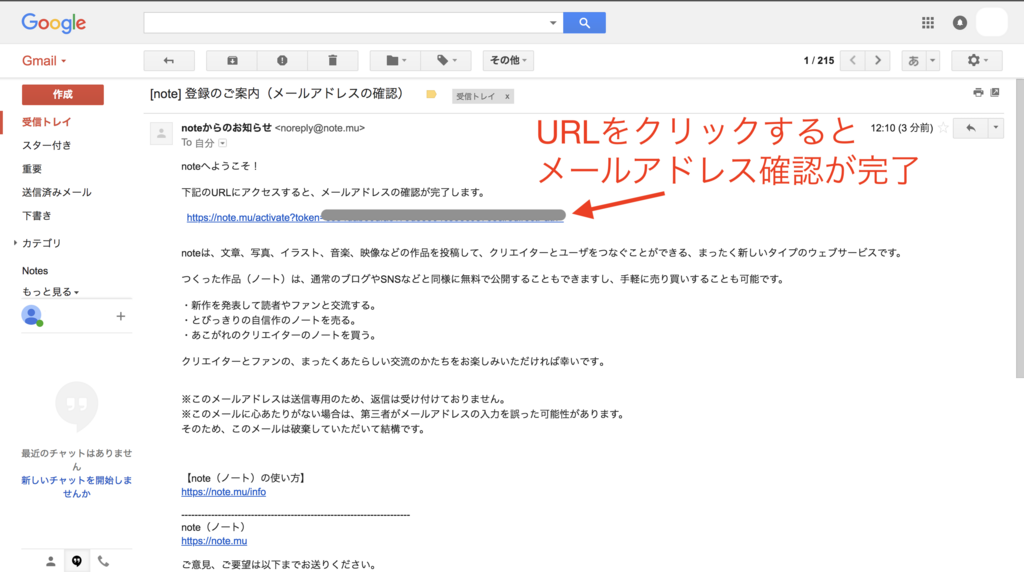
Task: Open the その他 menu
Action: click(x=508, y=60)
